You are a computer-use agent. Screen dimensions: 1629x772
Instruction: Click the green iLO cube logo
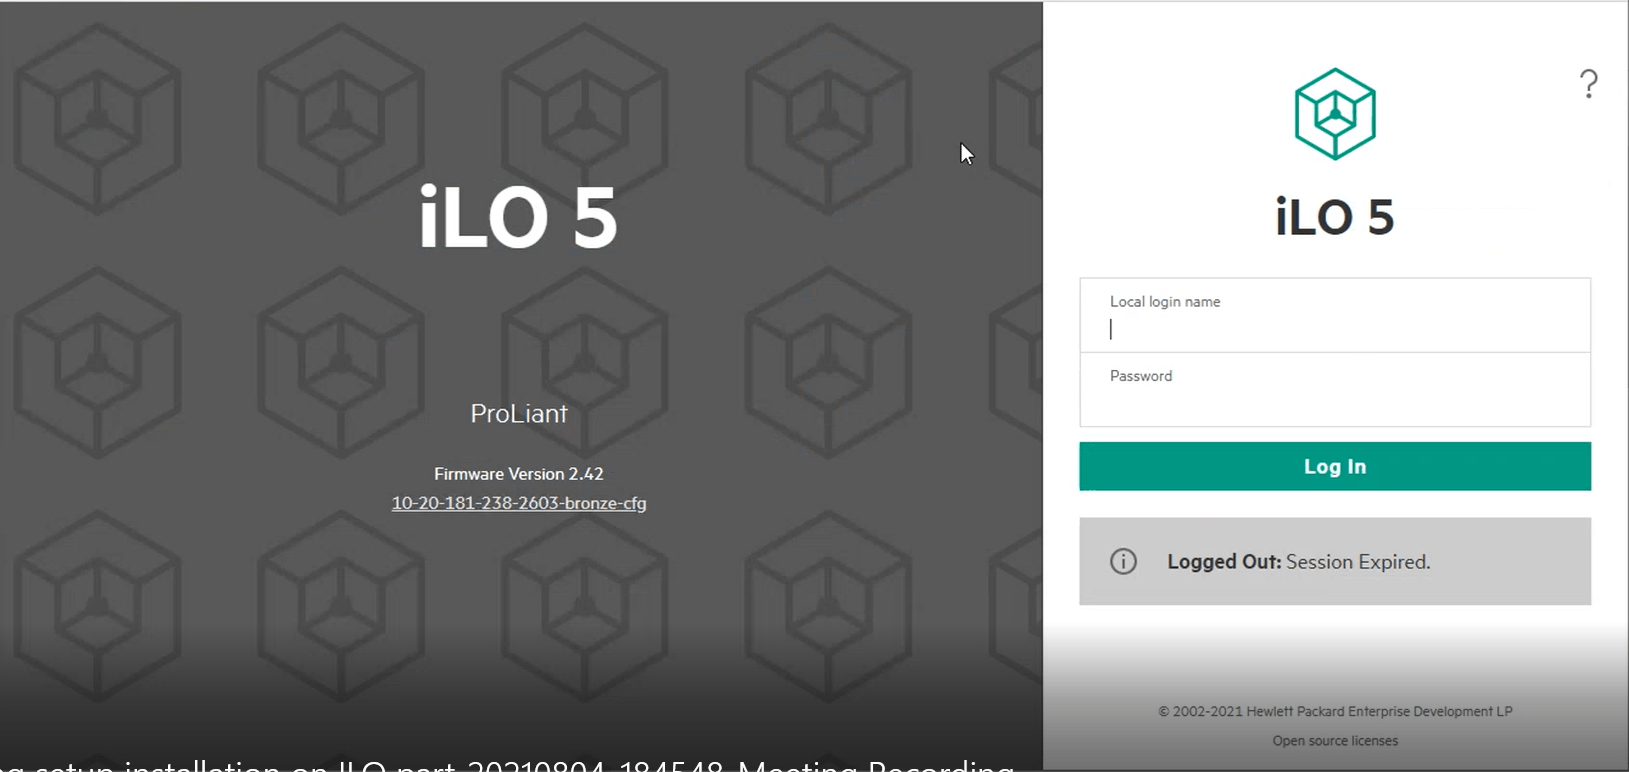(1335, 114)
